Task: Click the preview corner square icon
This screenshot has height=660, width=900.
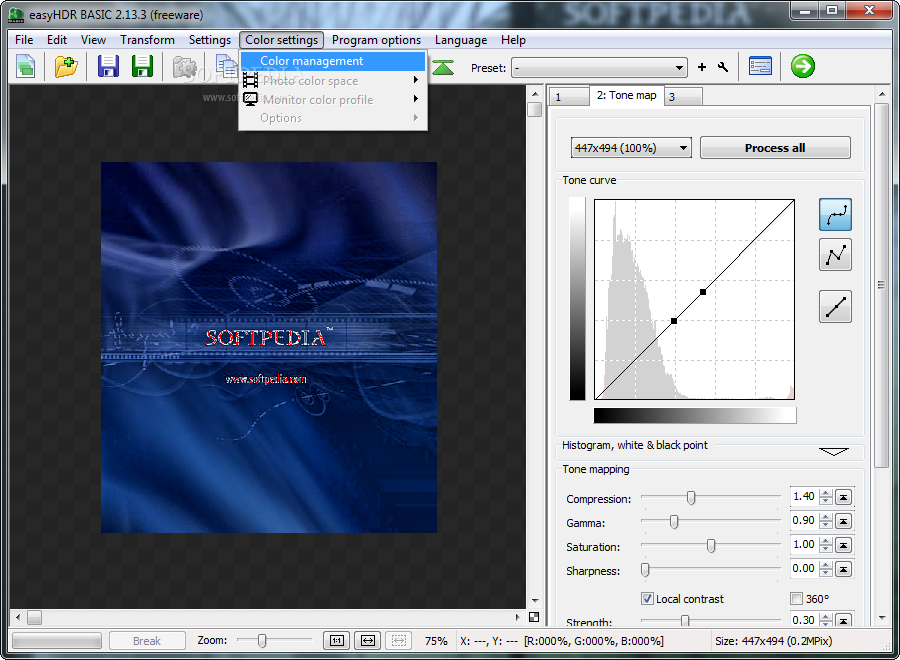Action: tap(534, 617)
